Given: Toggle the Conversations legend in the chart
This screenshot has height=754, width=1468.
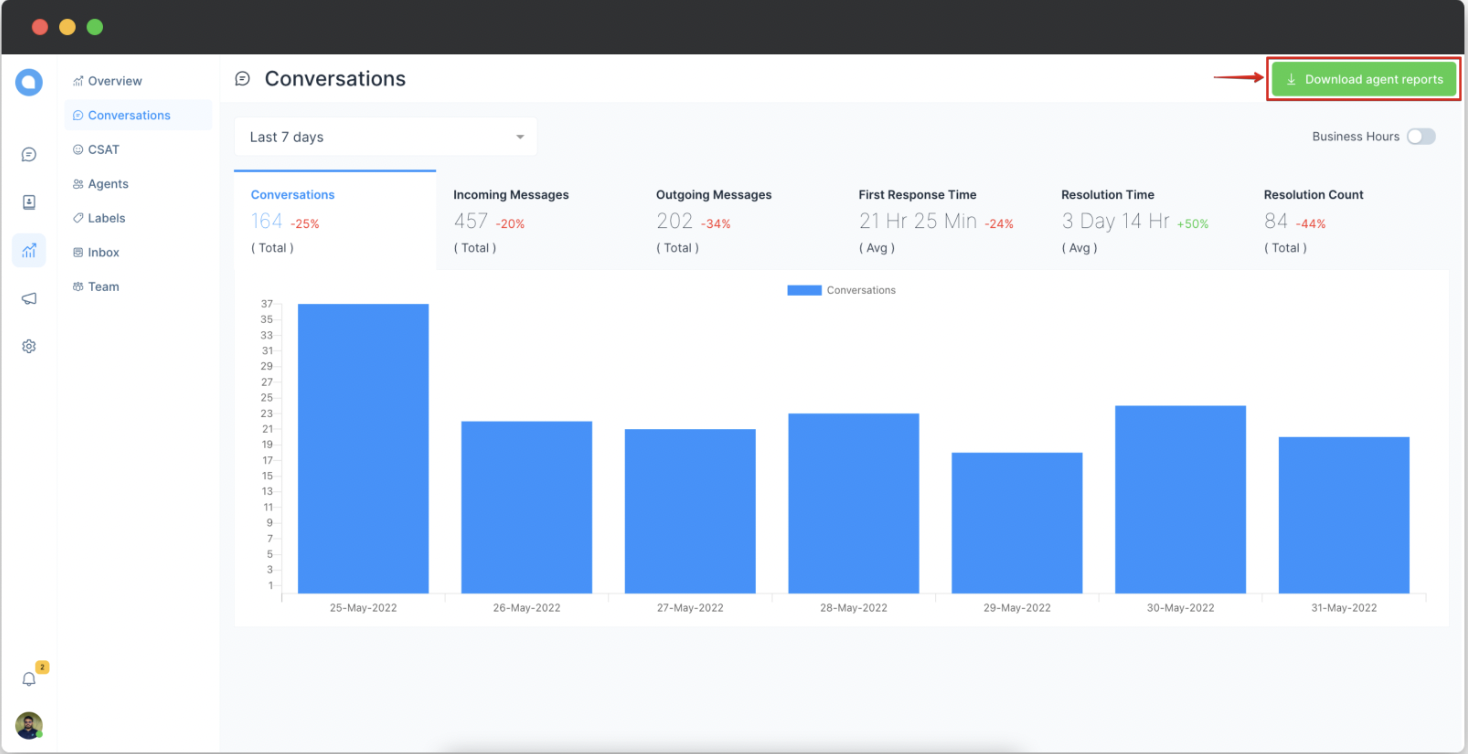Looking at the screenshot, I should pos(842,290).
